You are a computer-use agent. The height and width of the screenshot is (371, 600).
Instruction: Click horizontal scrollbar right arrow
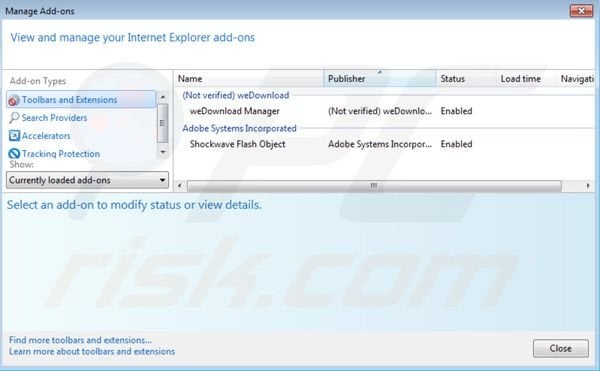[x=588, y=186]
